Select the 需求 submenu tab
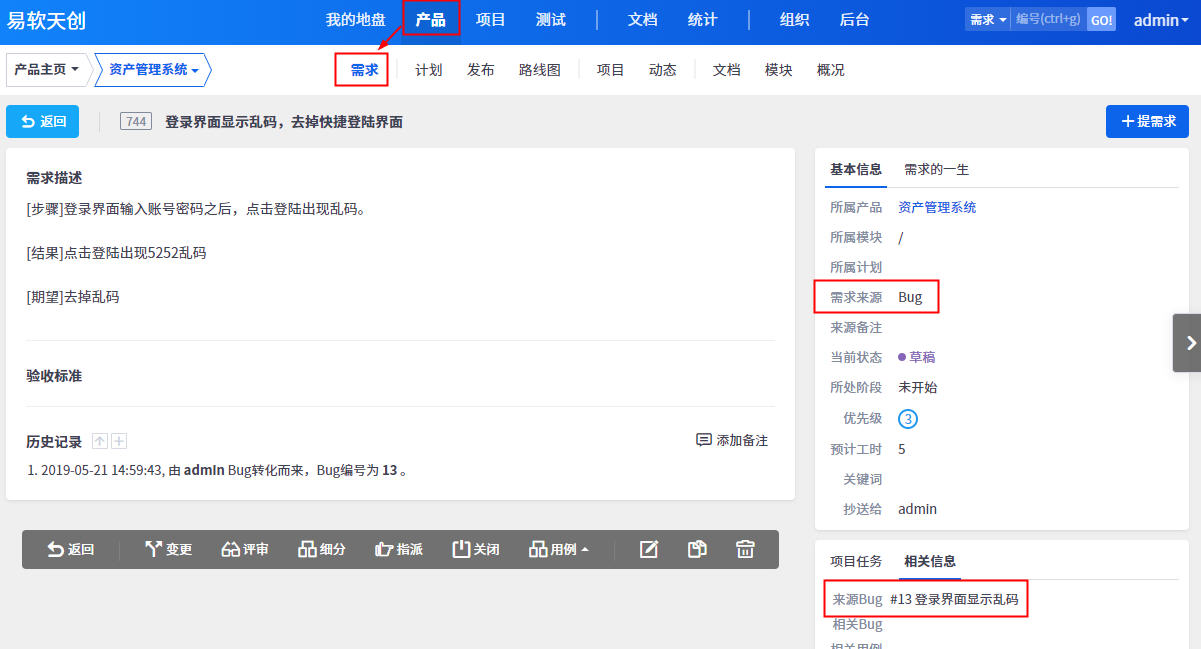 pos(364,69)
